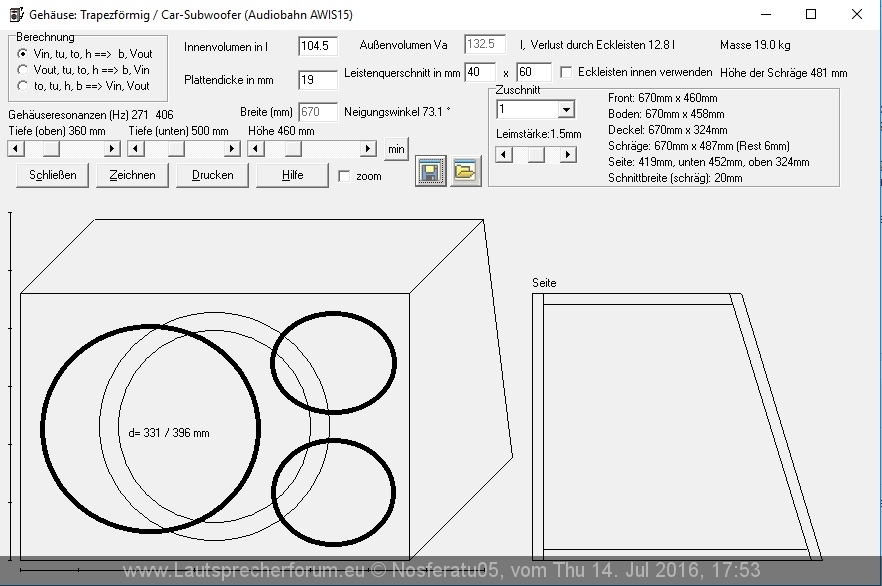This screenshot has height=586, width=882.
Task: Click the open folder icon
Action: 466,171
